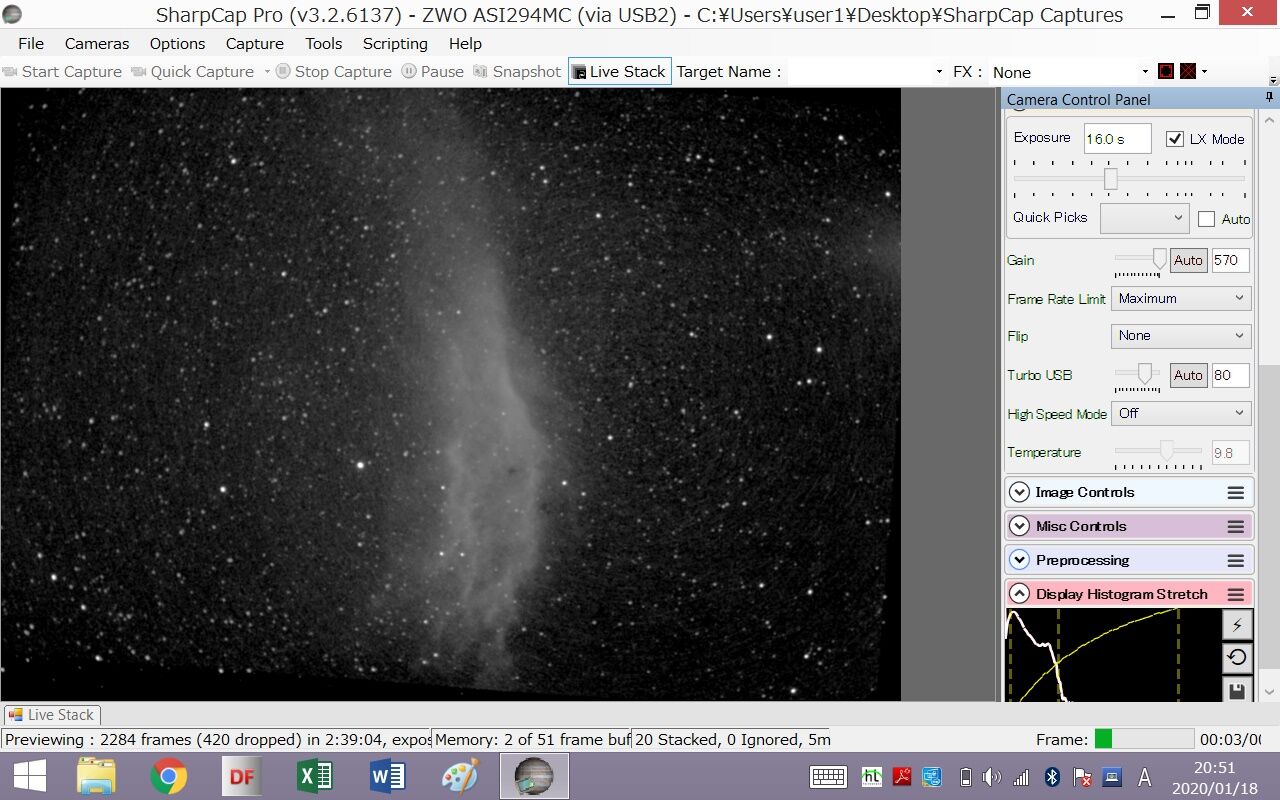Open the Image Controls hamburger menu
The width and height of the screenshot is (1280, 800).
[1236, 493]
